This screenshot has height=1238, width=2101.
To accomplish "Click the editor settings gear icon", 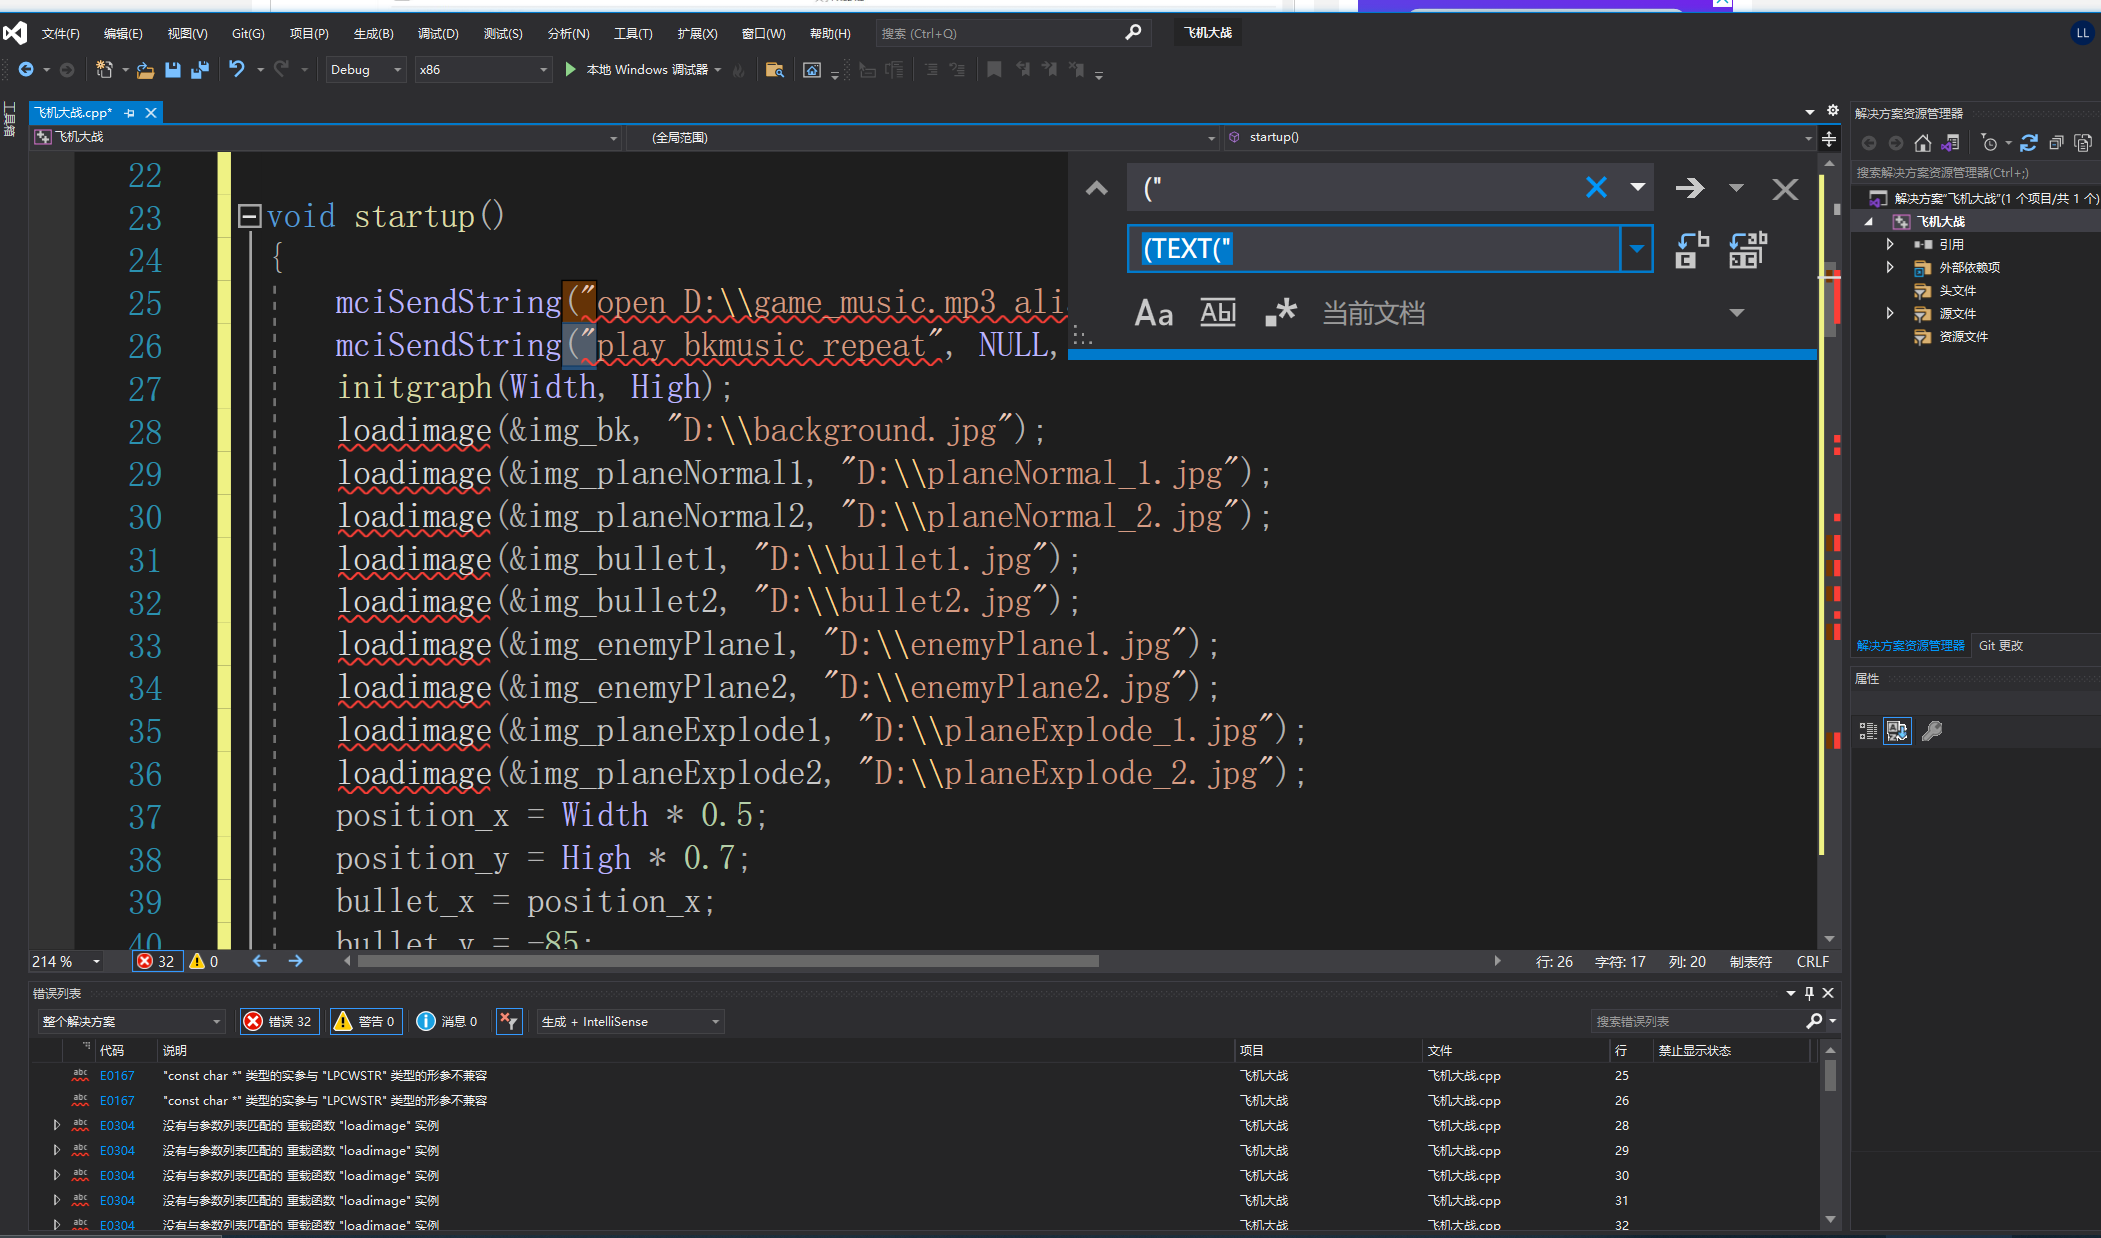I will click(x=1832, y=111).
